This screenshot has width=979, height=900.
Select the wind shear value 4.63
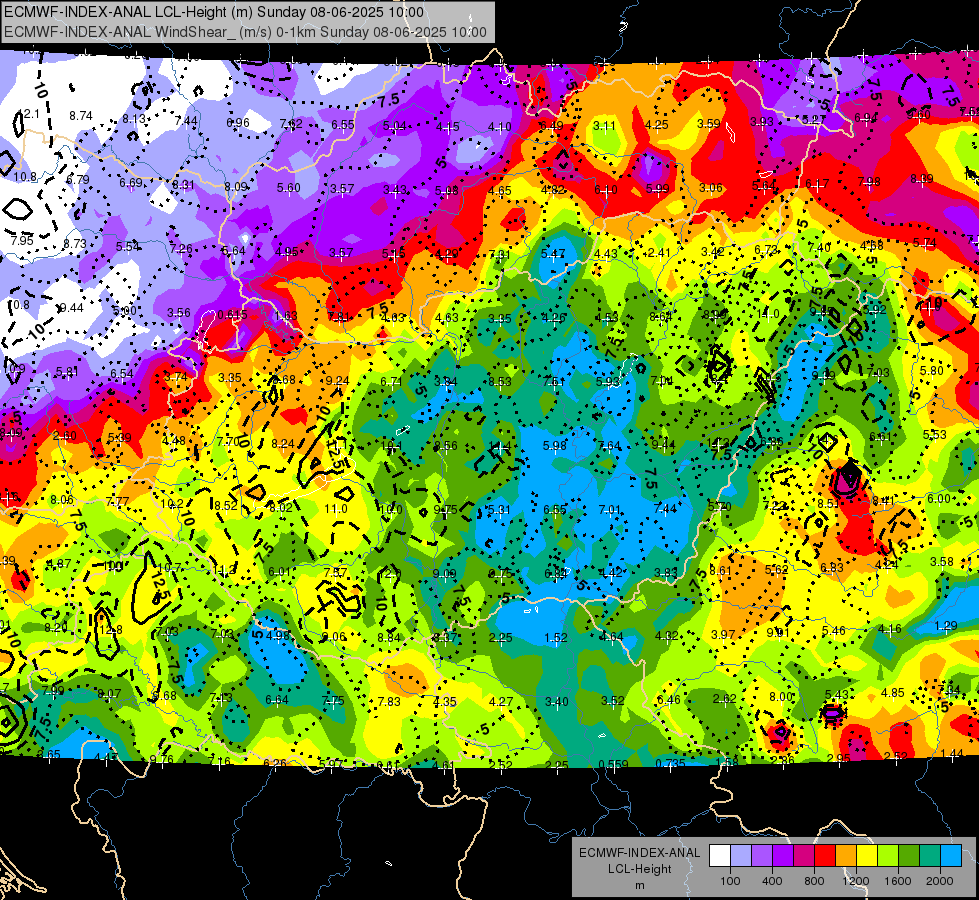point(446,317)
